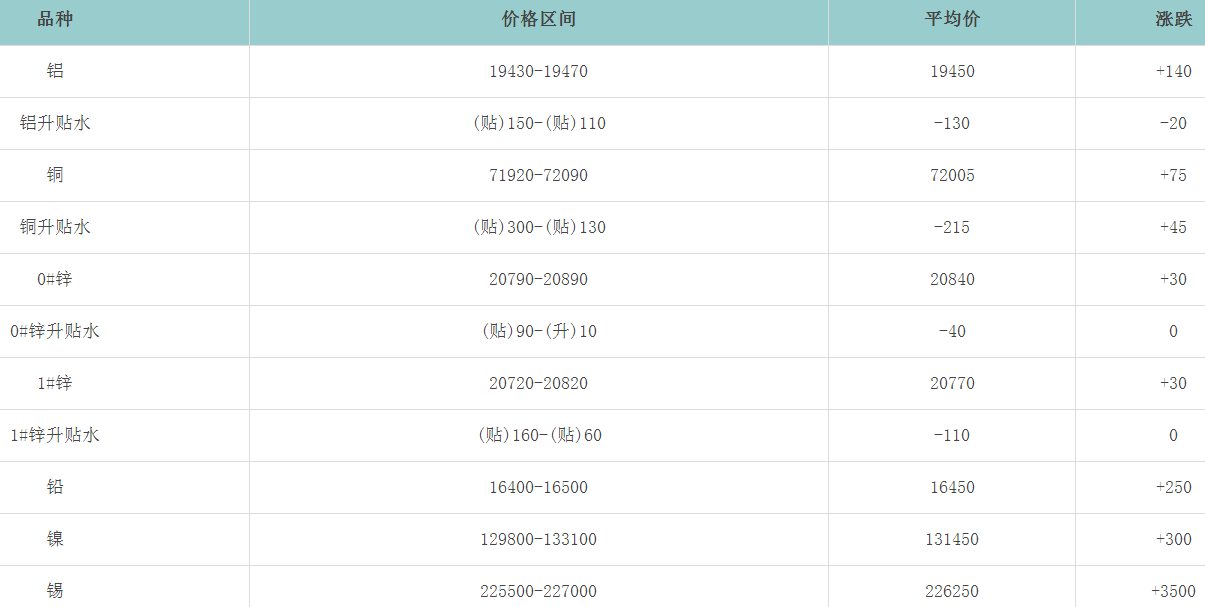
Task: Click the 铜 variety cell
Action: (55, 175)
